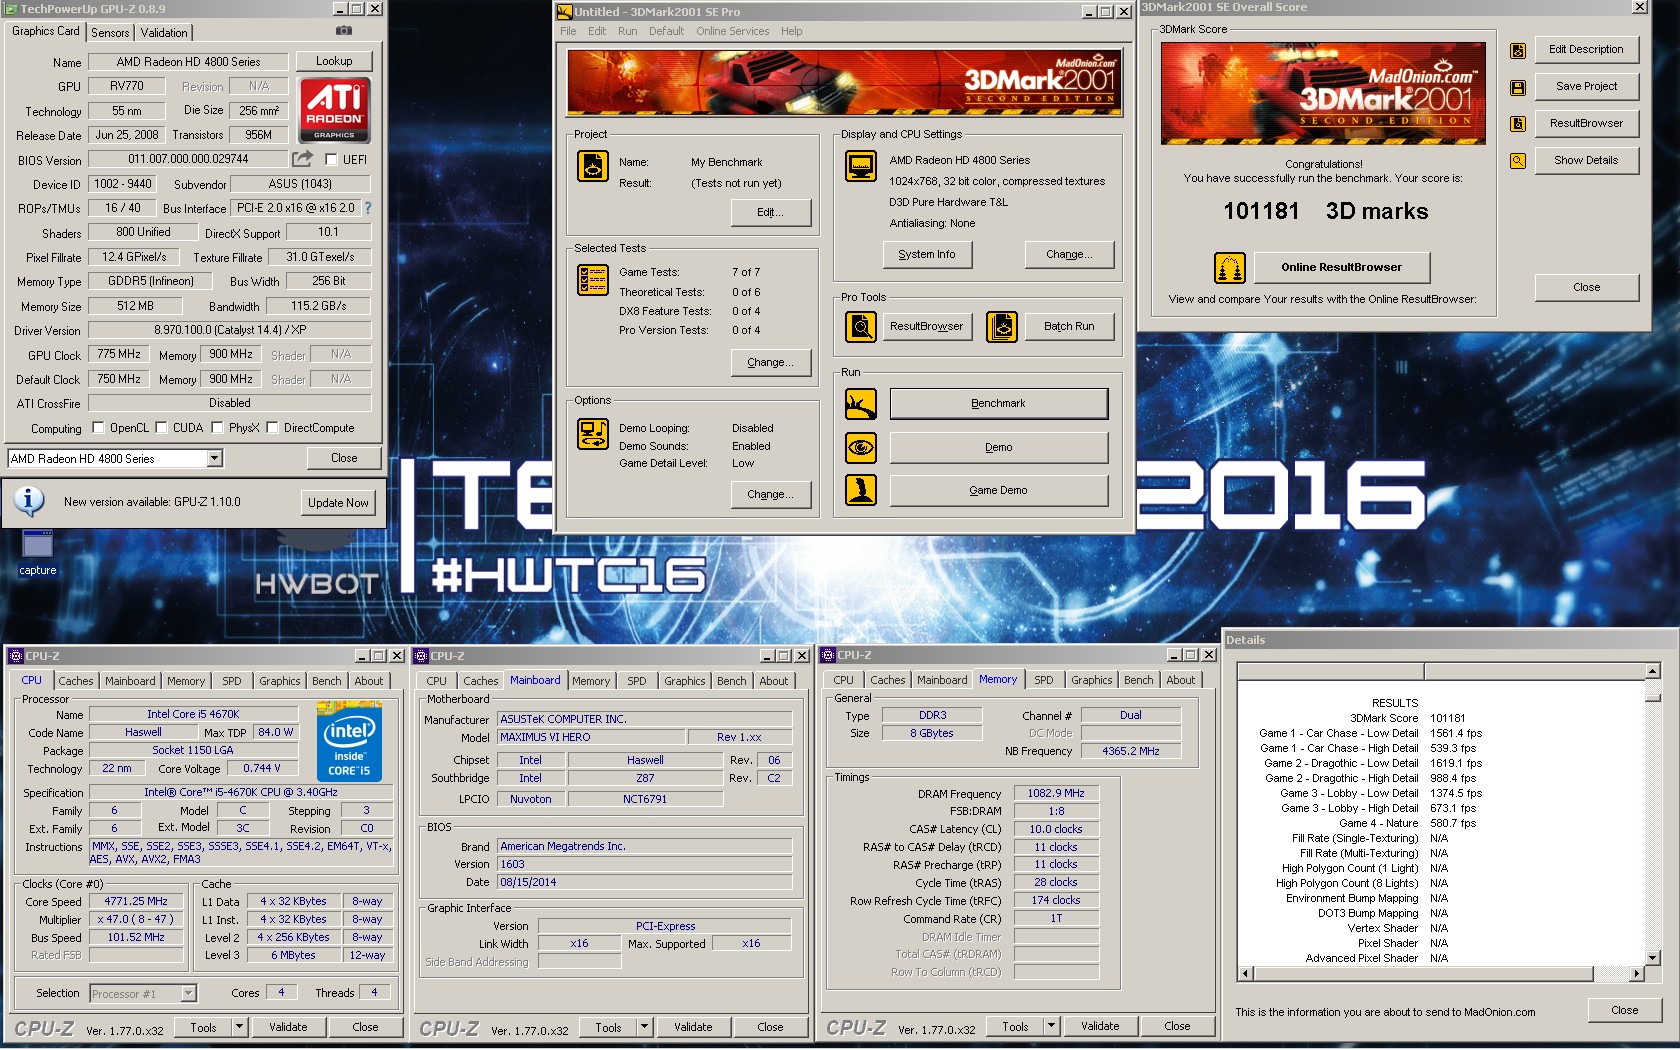Click the ResultBrowser icon in score window
The width and height of the screenshot is (1680, 1050).
coord(1518,124)
